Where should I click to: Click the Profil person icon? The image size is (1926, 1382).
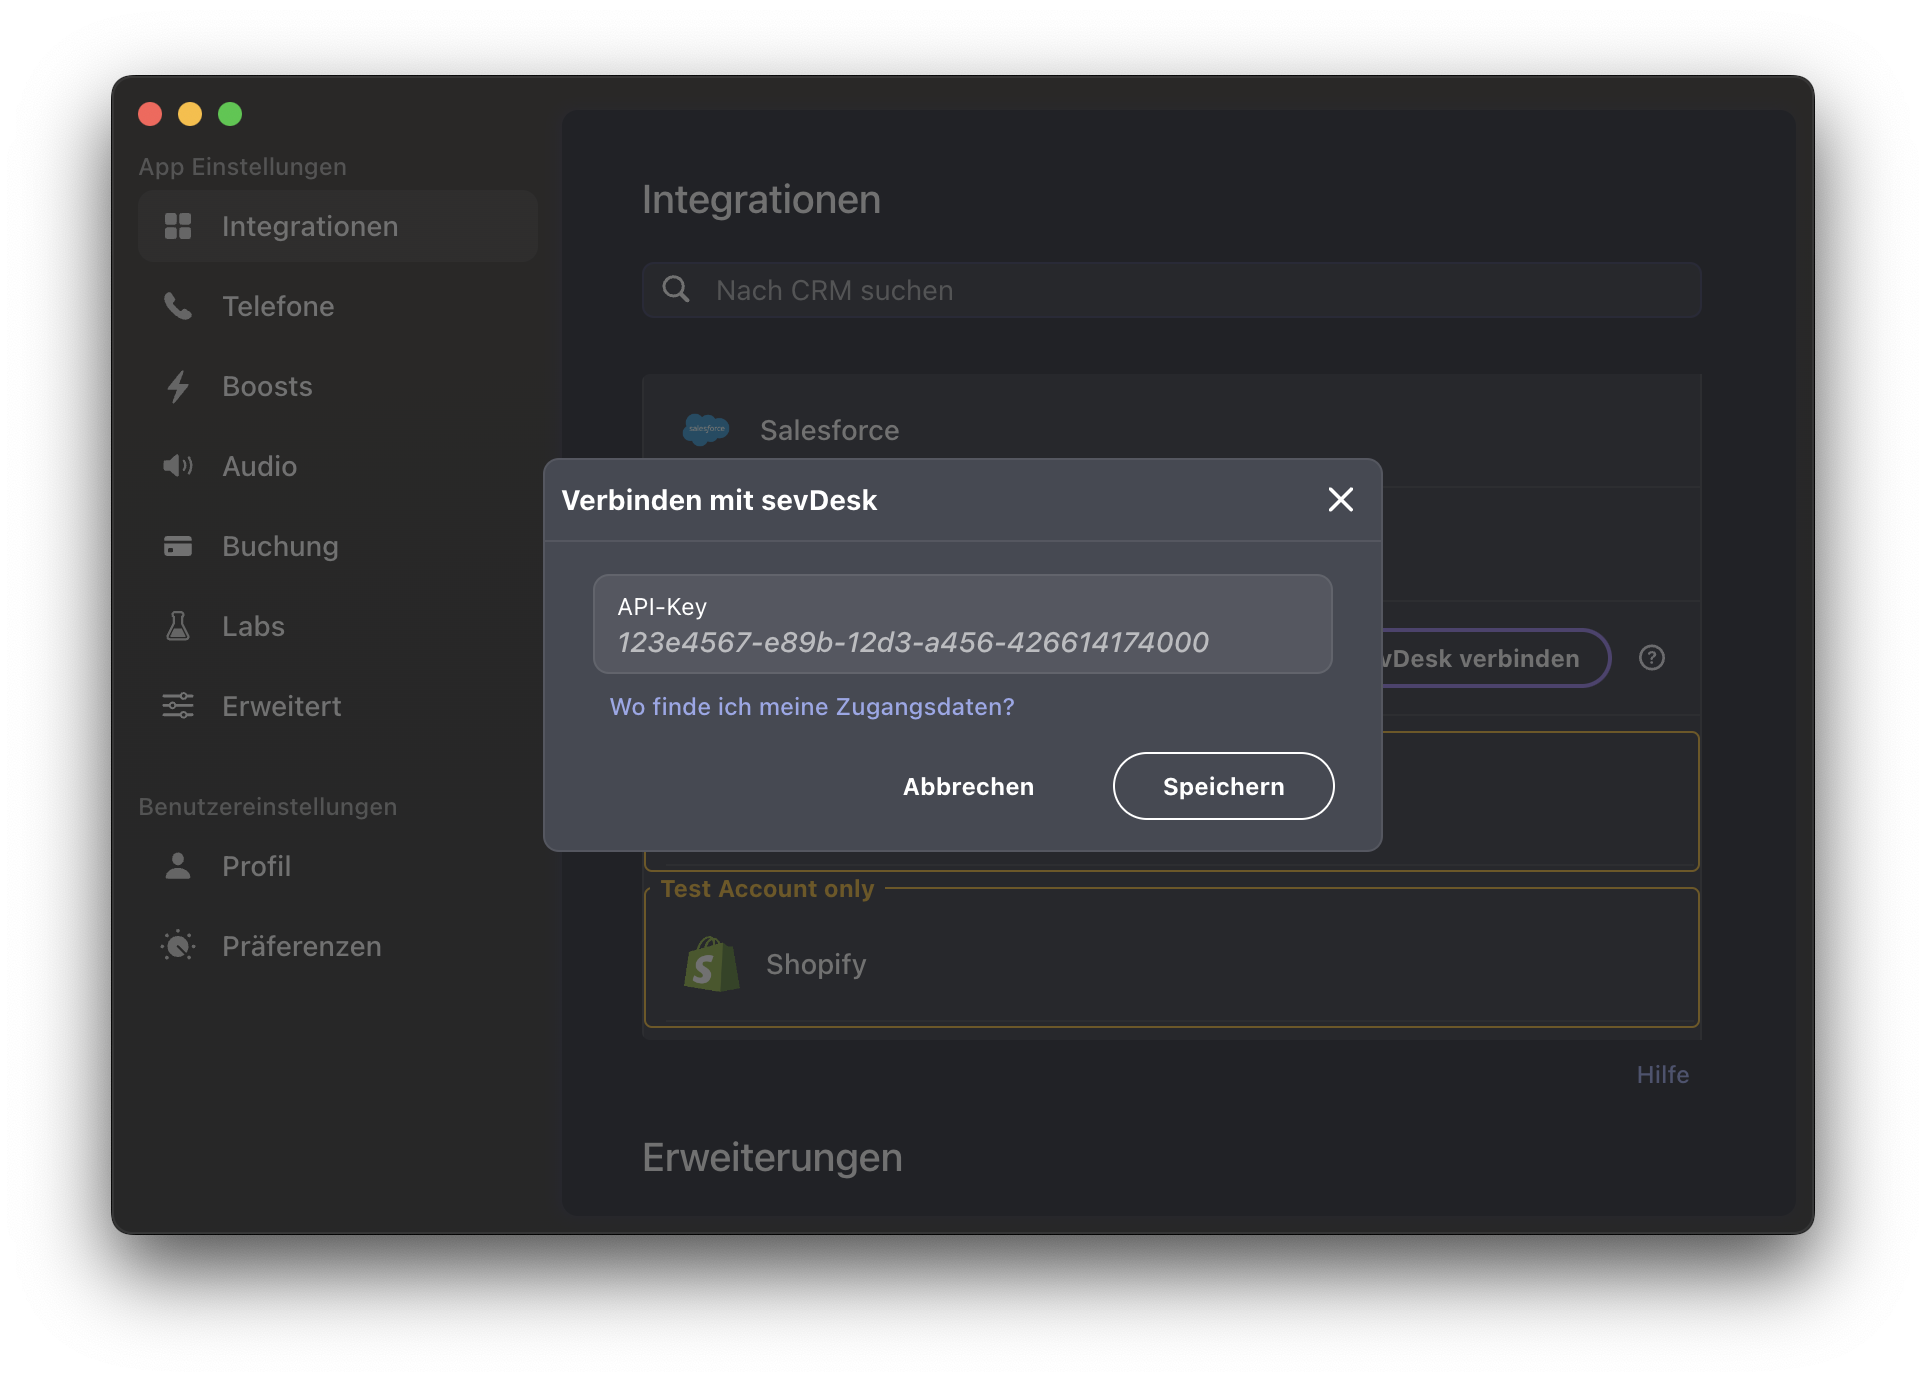(x=178, y=866)
